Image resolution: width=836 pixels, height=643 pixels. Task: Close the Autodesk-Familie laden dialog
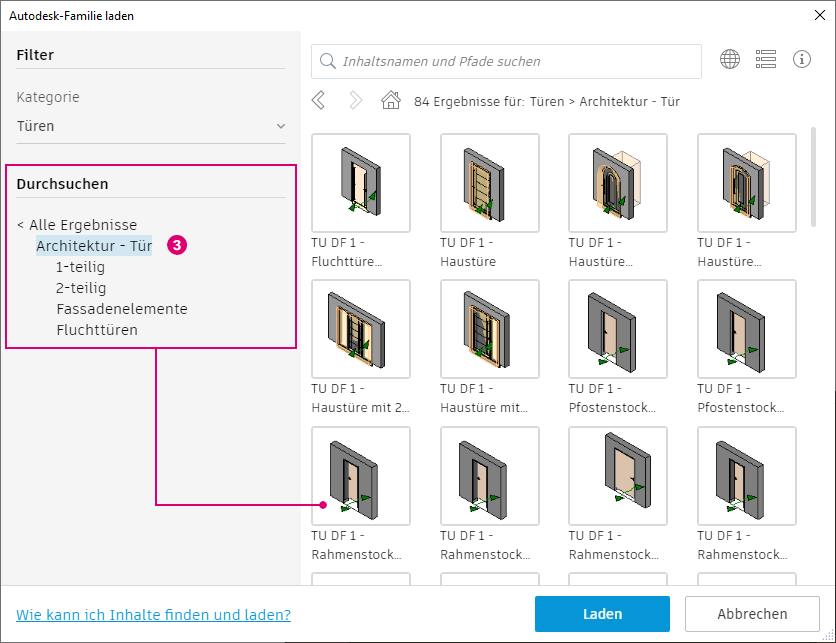tap(819, 15)
